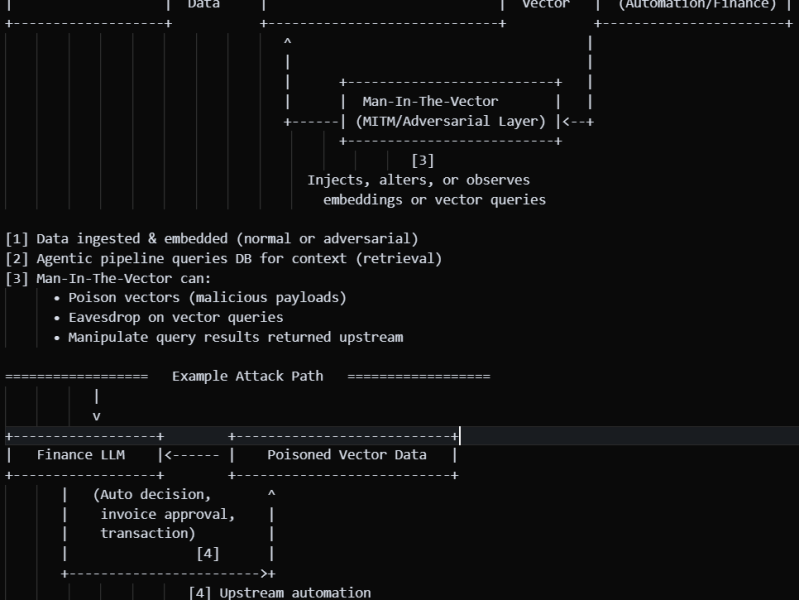Click the text 'Man-In-The-Vector' in the diagram box
This screenshot has height=600, width=799.
tap(430, 101)
